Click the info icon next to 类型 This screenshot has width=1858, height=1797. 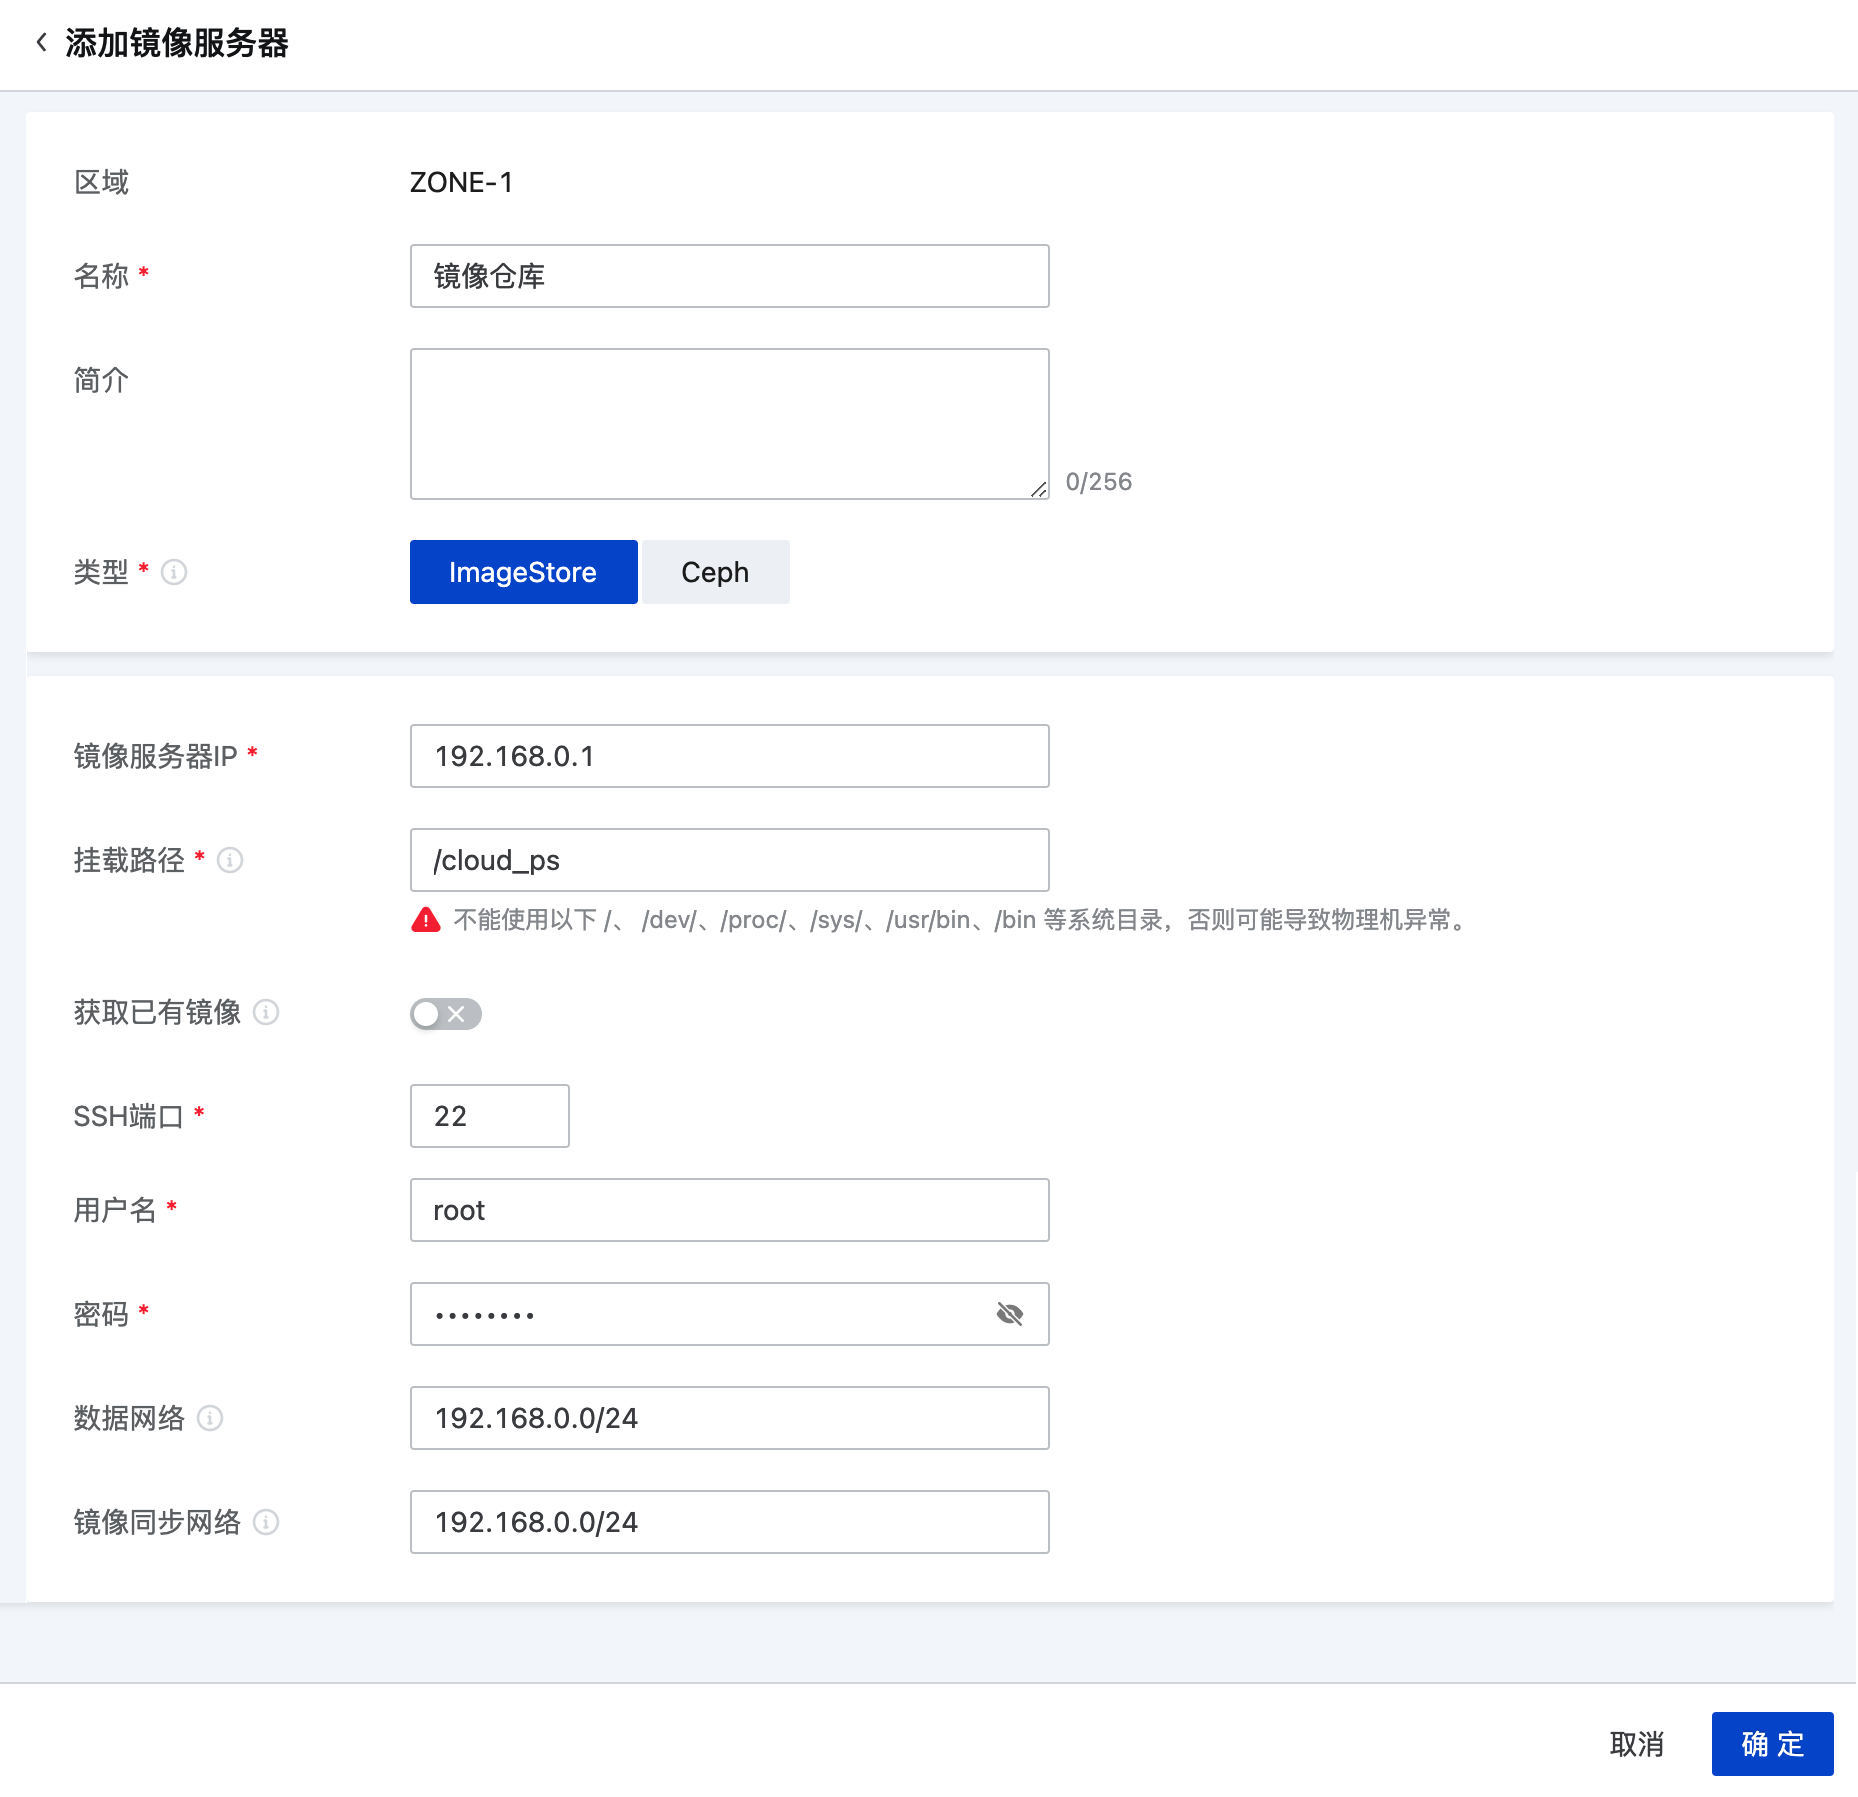pos(174,572)
